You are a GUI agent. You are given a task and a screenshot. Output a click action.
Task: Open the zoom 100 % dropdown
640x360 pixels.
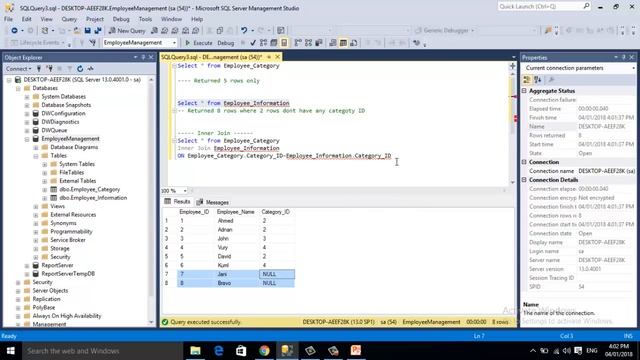coord(185,191)
